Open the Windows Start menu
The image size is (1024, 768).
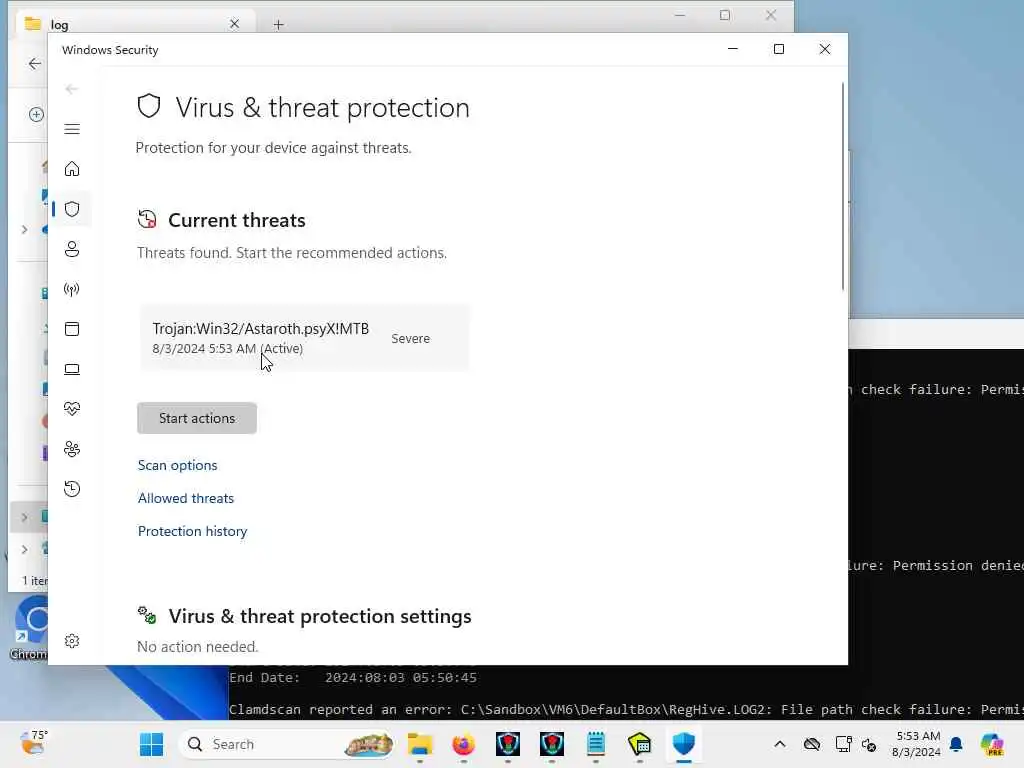coord(152,744)
